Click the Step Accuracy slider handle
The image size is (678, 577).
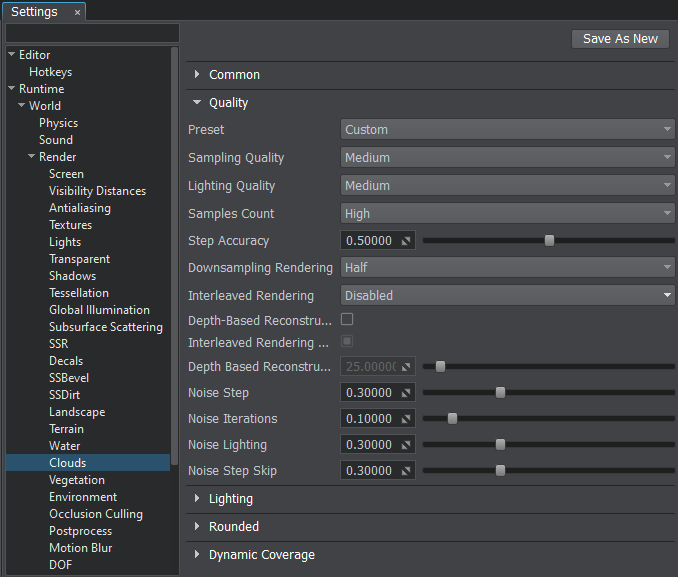tap(549, 241)
